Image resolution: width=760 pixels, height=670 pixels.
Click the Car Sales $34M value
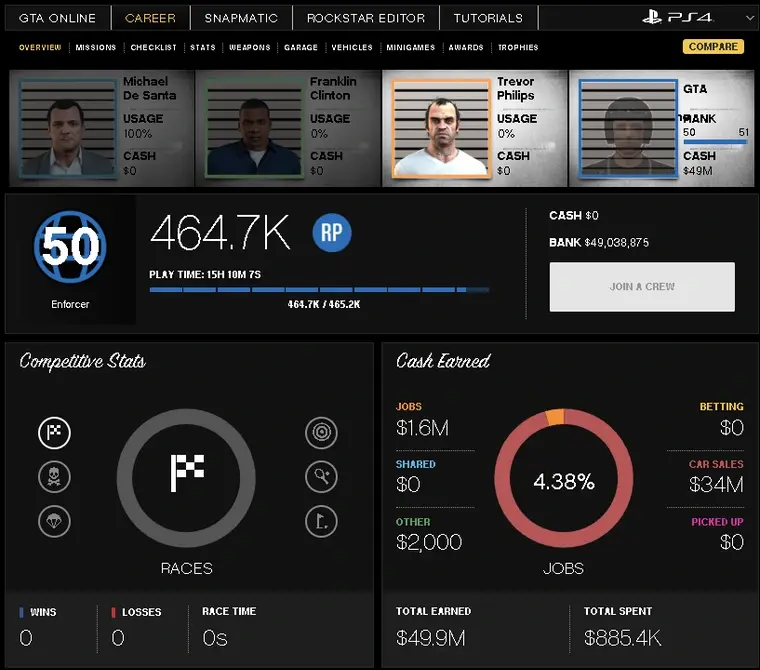pos(716,484)
